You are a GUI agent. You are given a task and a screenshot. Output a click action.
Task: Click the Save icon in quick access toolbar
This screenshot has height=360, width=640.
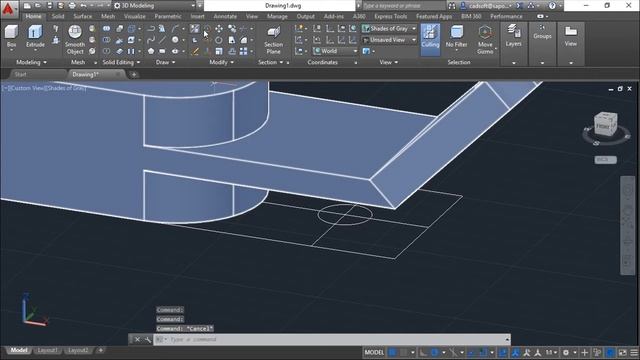49,6
